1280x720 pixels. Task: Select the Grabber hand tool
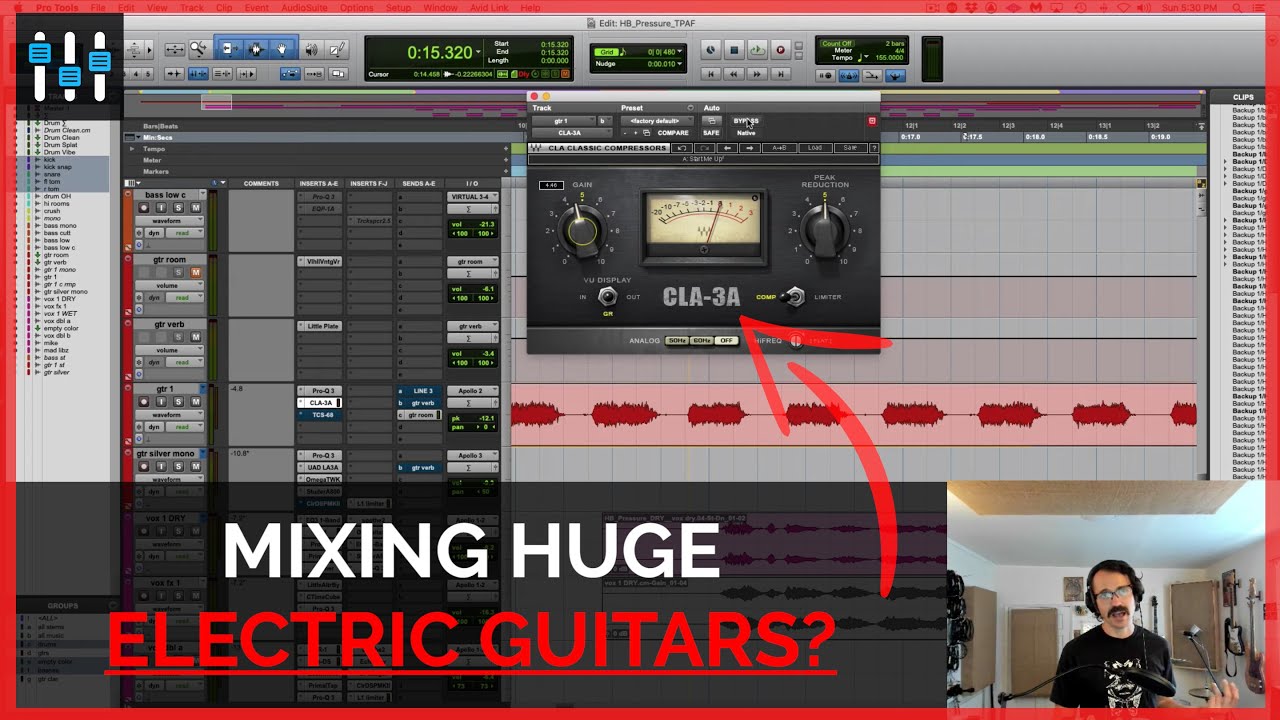(x=282, y=49)
